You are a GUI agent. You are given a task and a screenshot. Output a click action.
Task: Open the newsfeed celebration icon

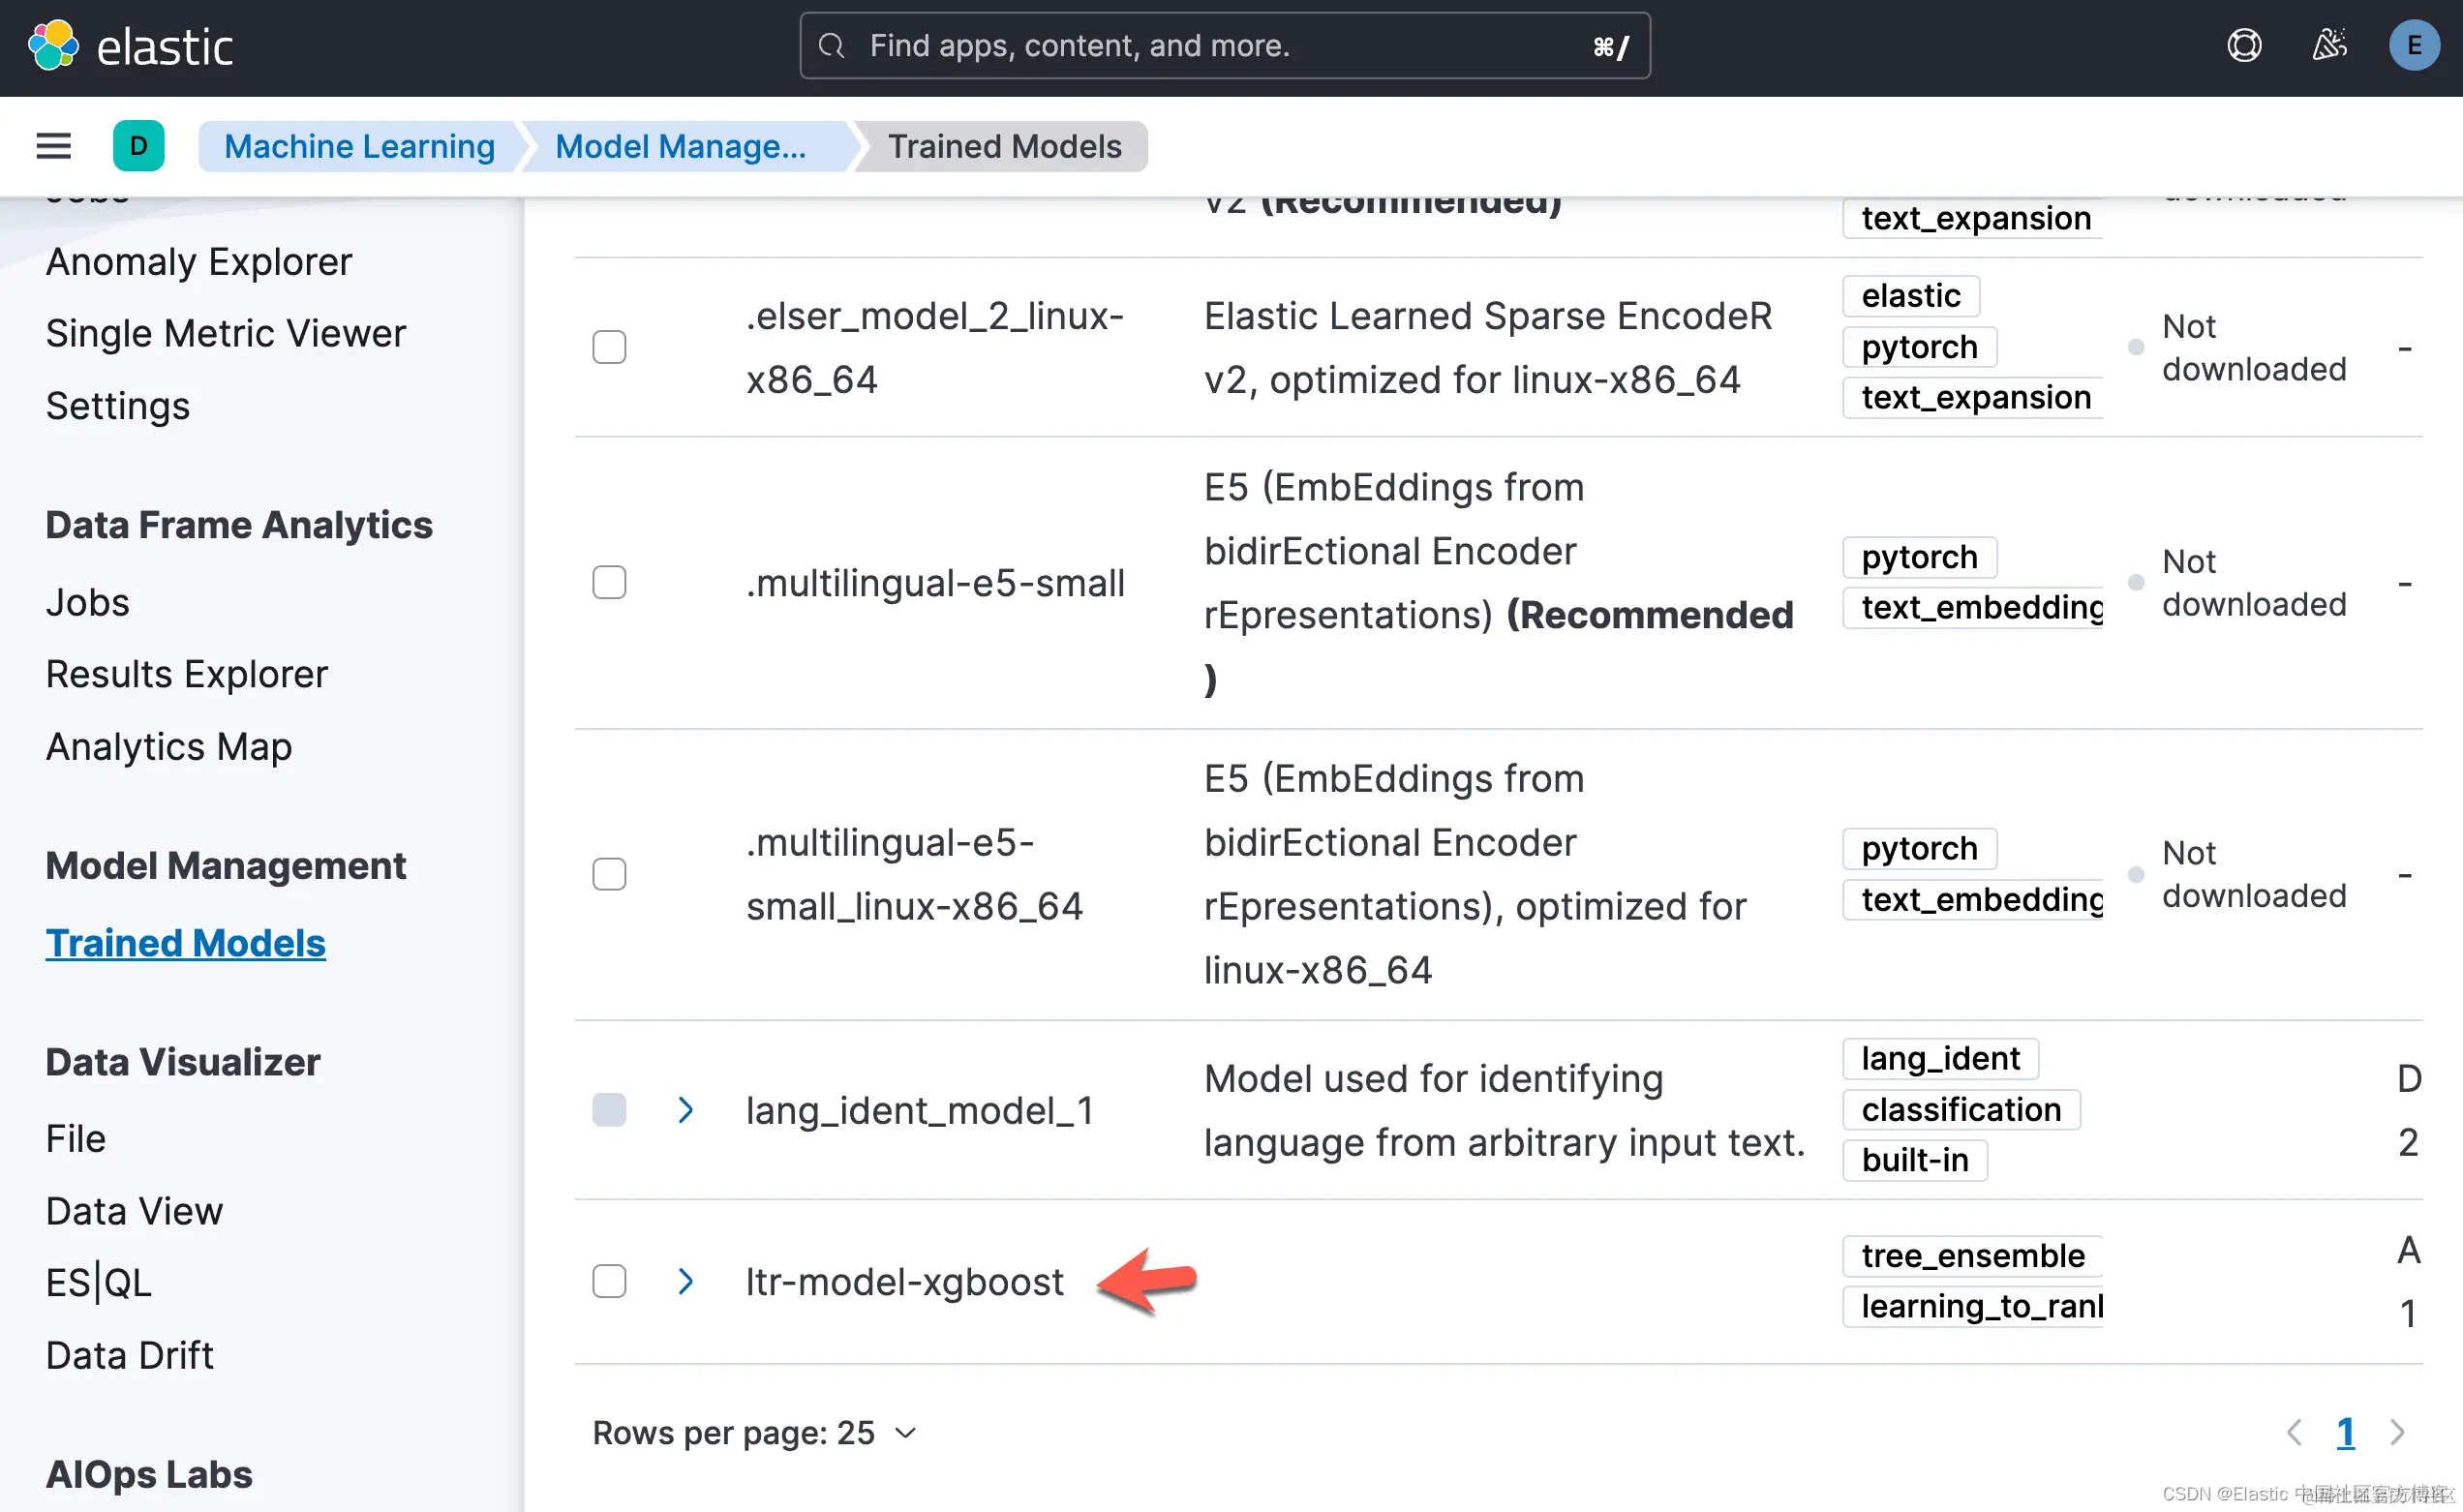click(2329, 46)
